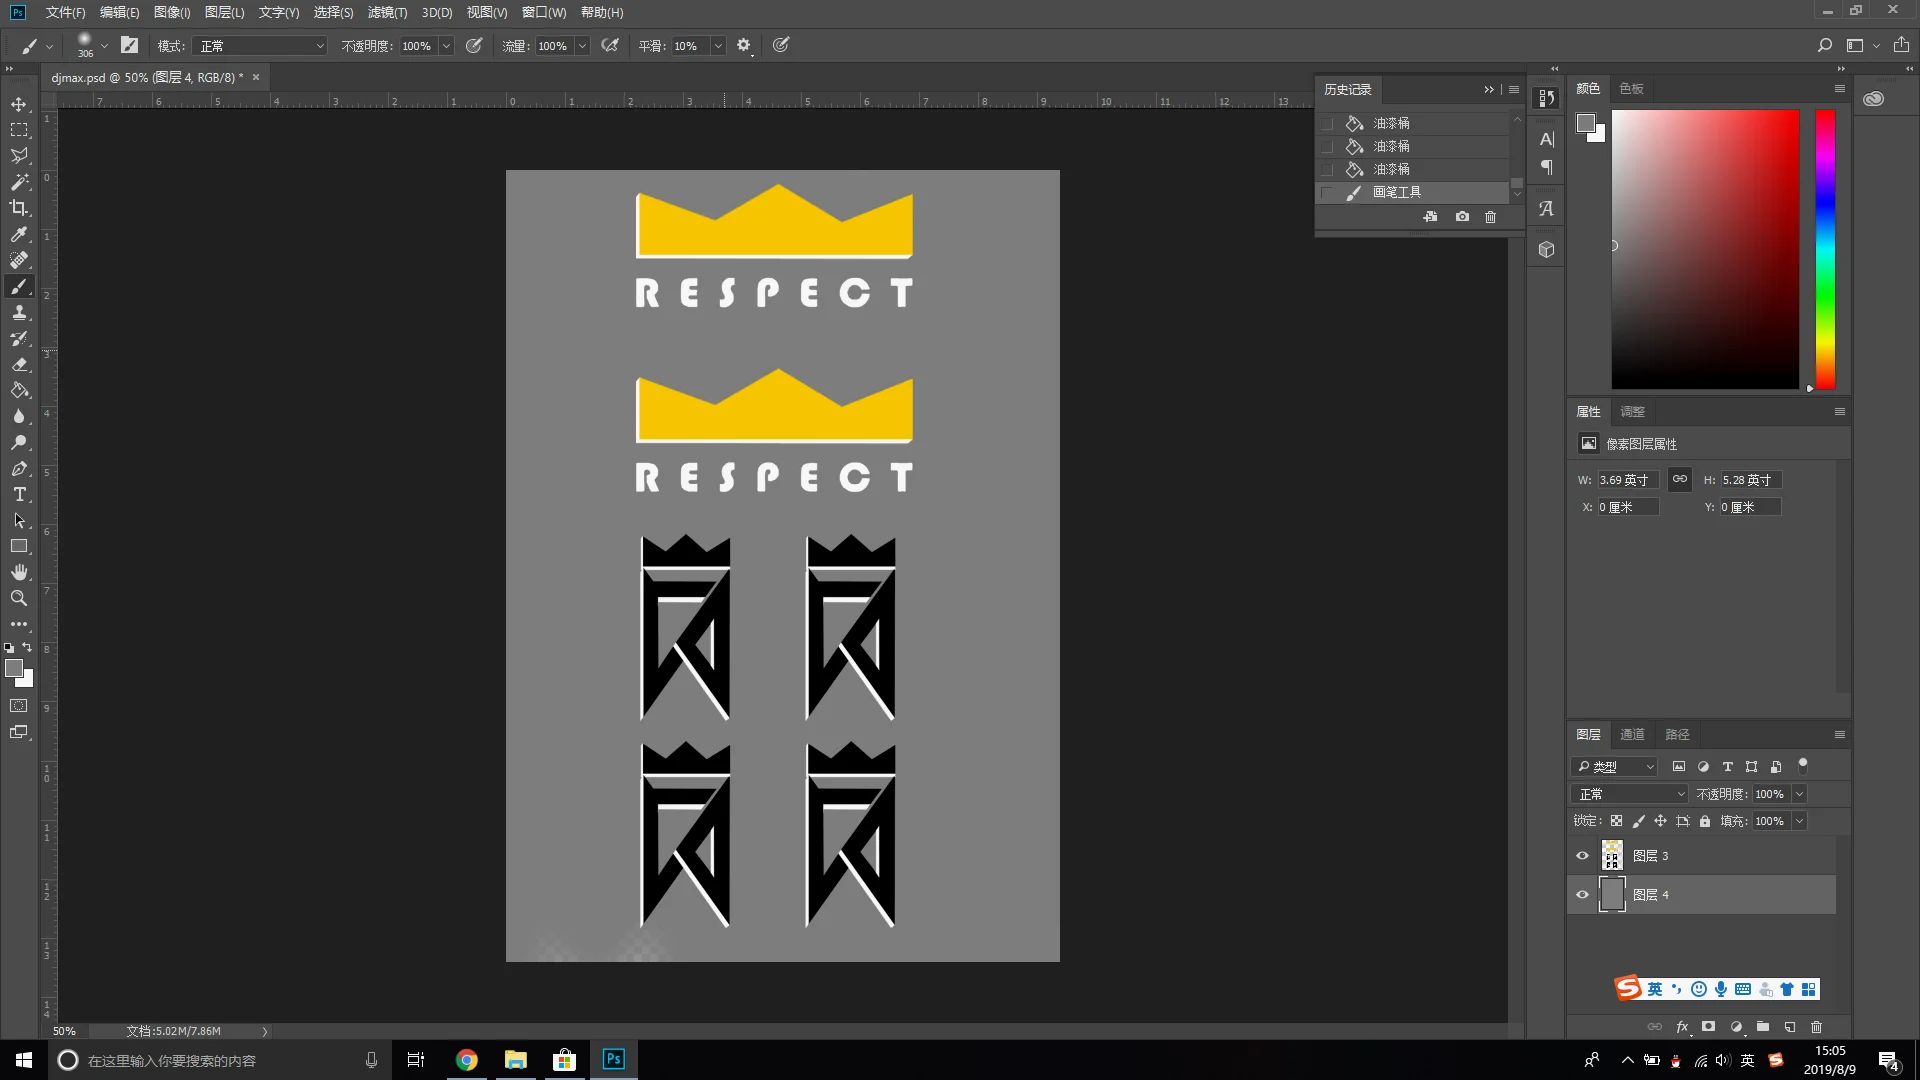Viewport: 1920px width, 1080px height.
Task: Open the 图像(I) menu
Action: point(172,12)
